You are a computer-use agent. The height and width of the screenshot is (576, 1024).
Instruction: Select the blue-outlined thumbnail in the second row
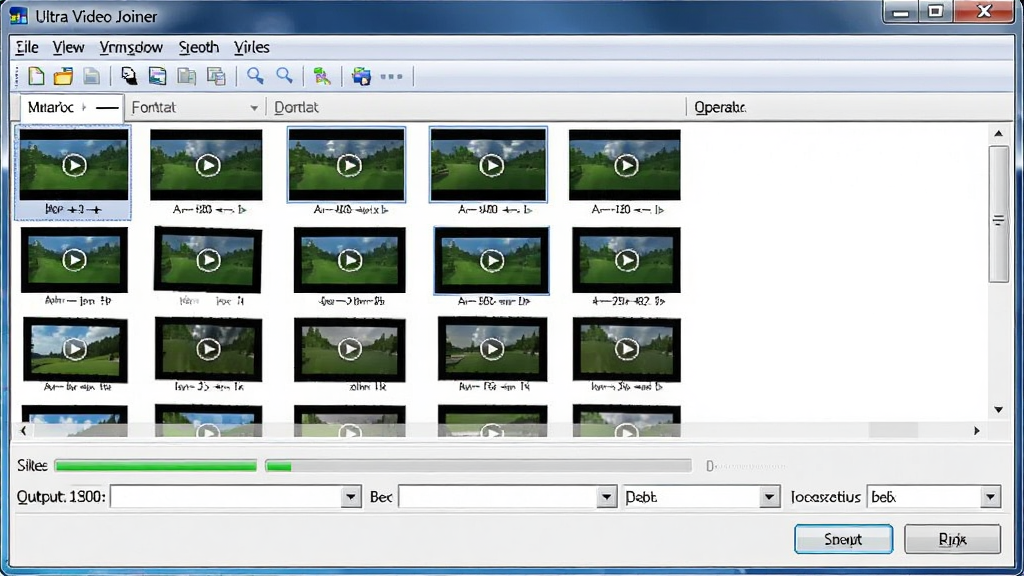(491, 261)
